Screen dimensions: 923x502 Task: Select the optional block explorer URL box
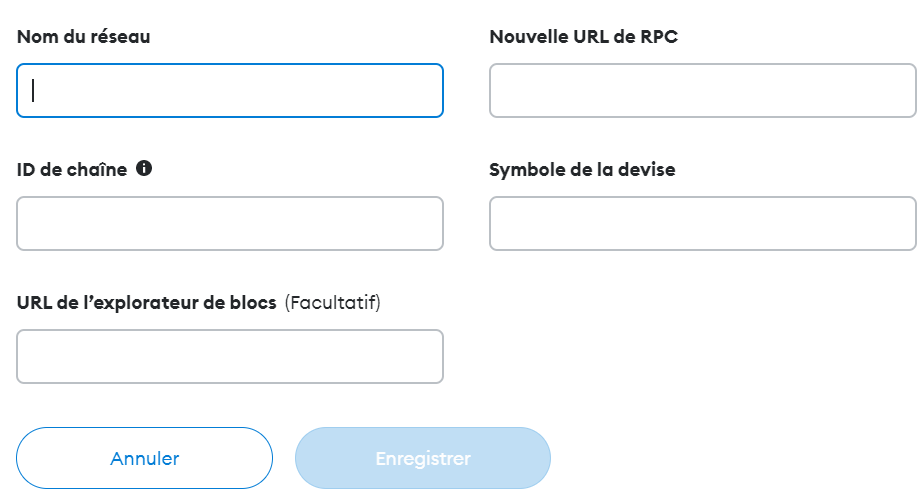point(230,356)
